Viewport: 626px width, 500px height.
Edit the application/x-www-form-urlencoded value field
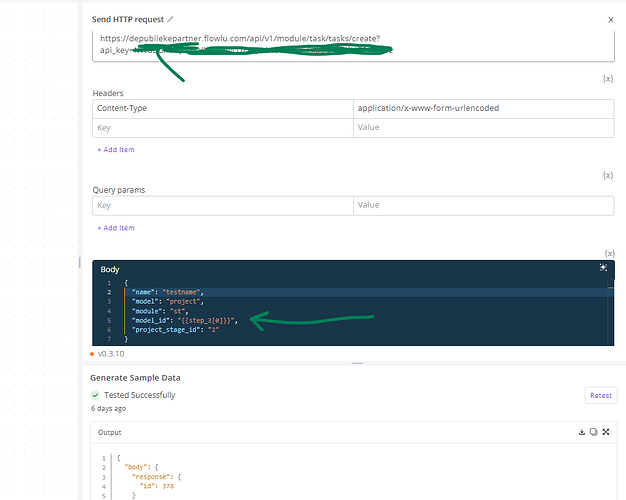(483, 109)
